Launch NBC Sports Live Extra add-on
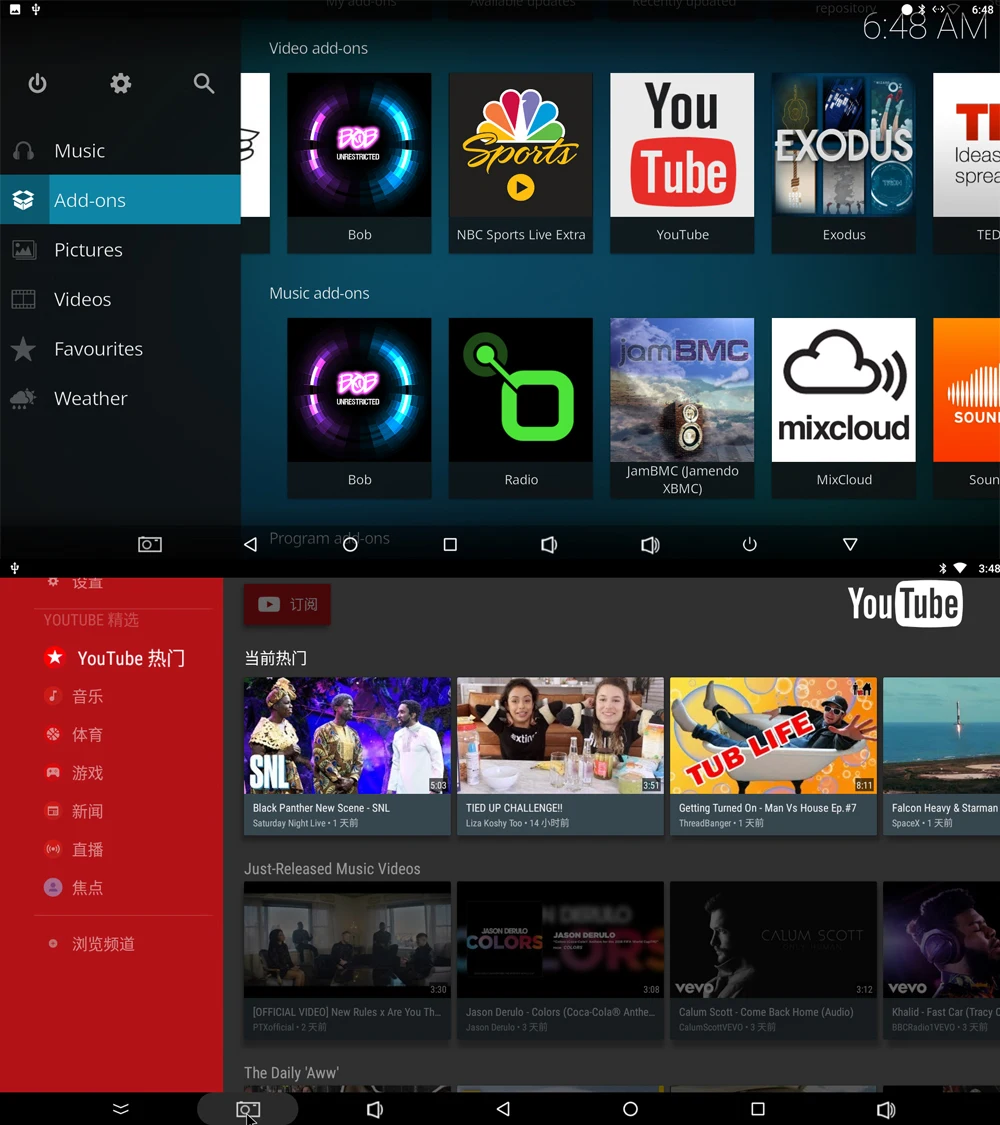1000x1125 pixels. (521, 163)
